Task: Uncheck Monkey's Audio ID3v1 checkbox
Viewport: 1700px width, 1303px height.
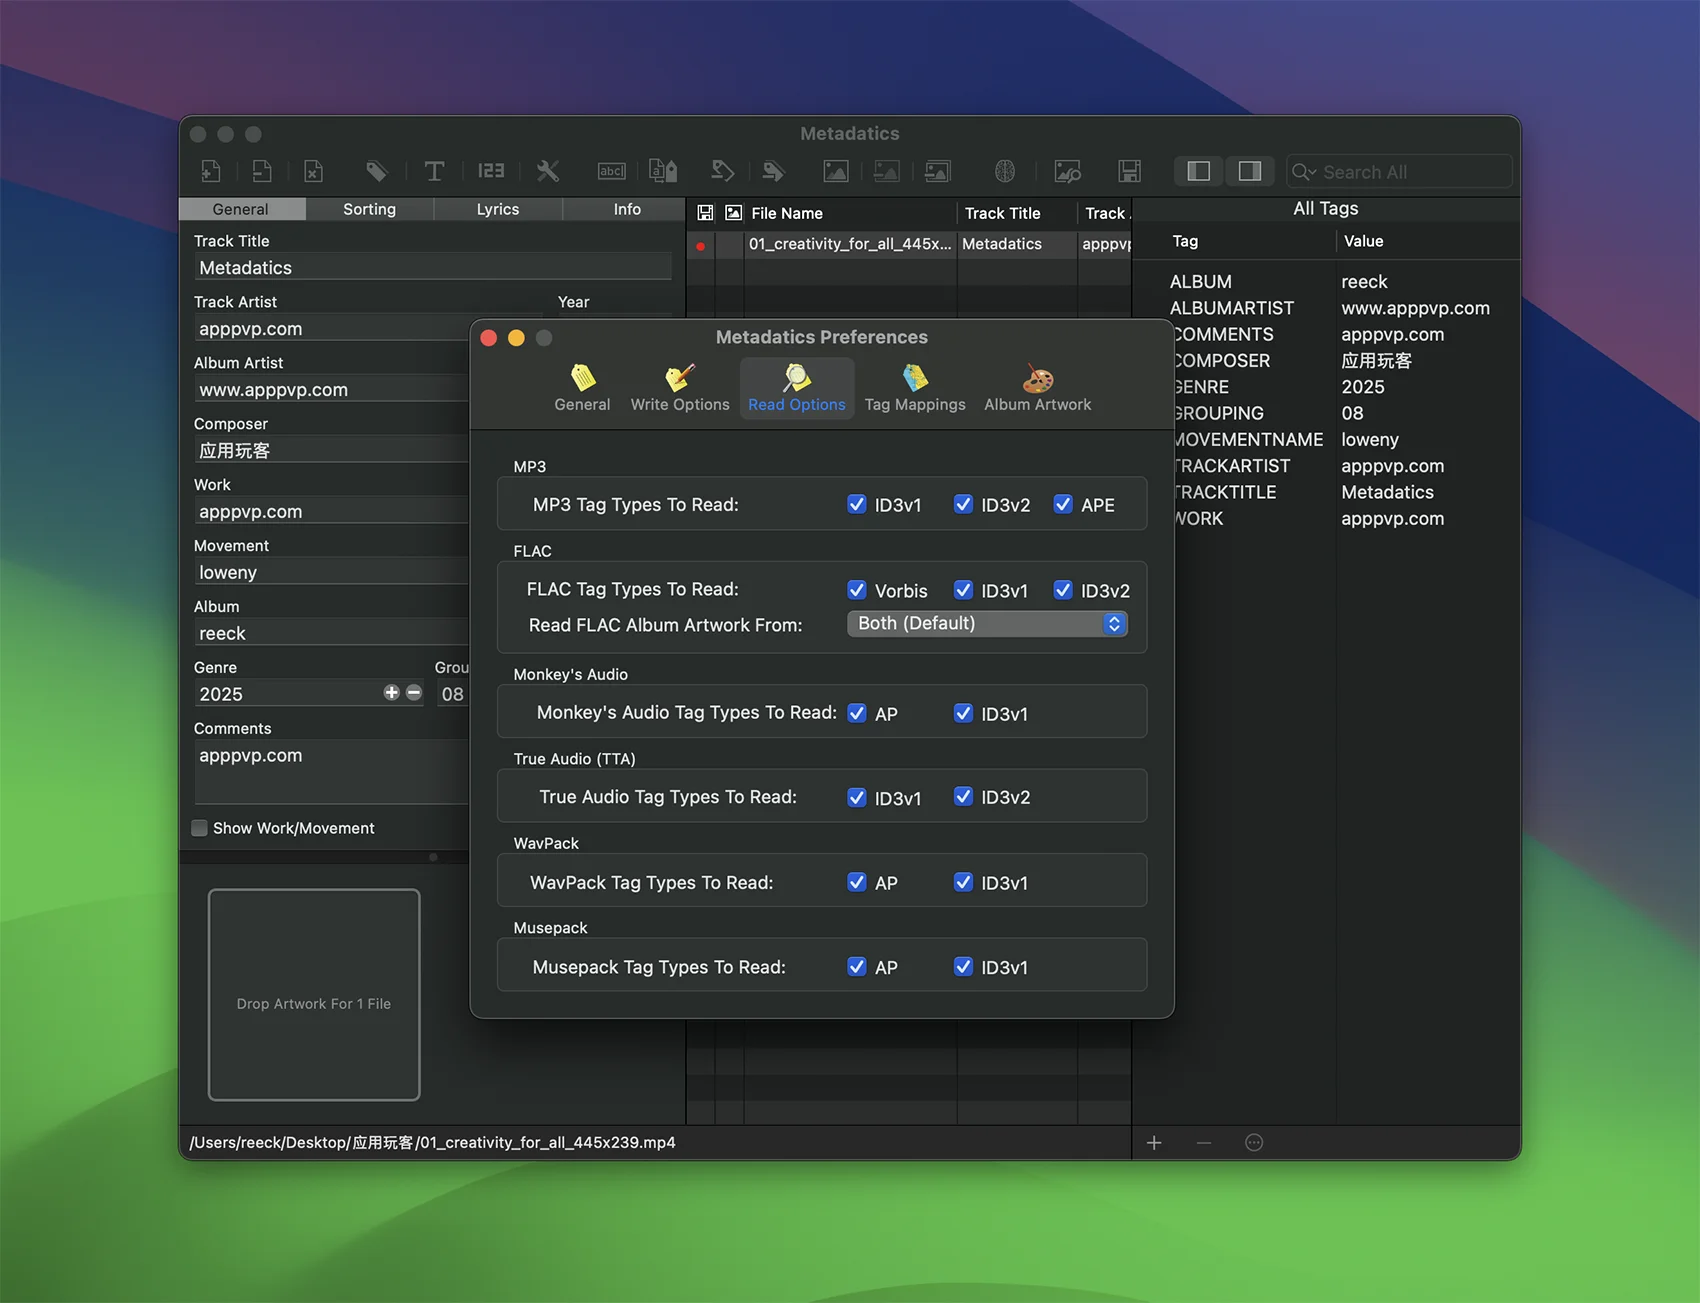Action: (x=963, y=713)
